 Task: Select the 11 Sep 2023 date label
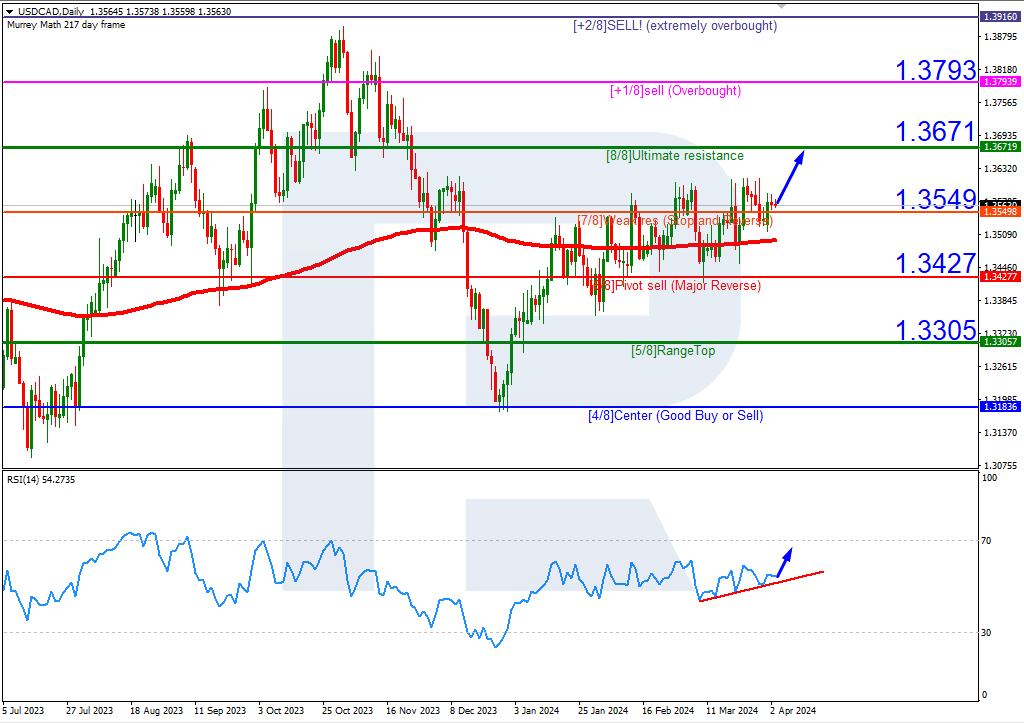(220, 711)
